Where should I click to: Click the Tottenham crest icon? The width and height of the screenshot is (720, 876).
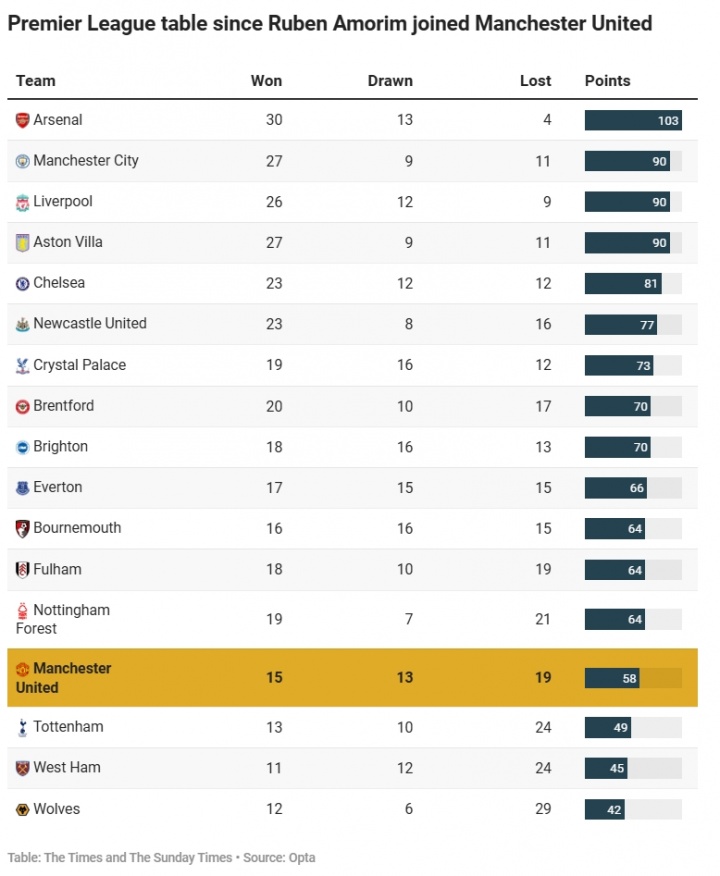point(23,727)
